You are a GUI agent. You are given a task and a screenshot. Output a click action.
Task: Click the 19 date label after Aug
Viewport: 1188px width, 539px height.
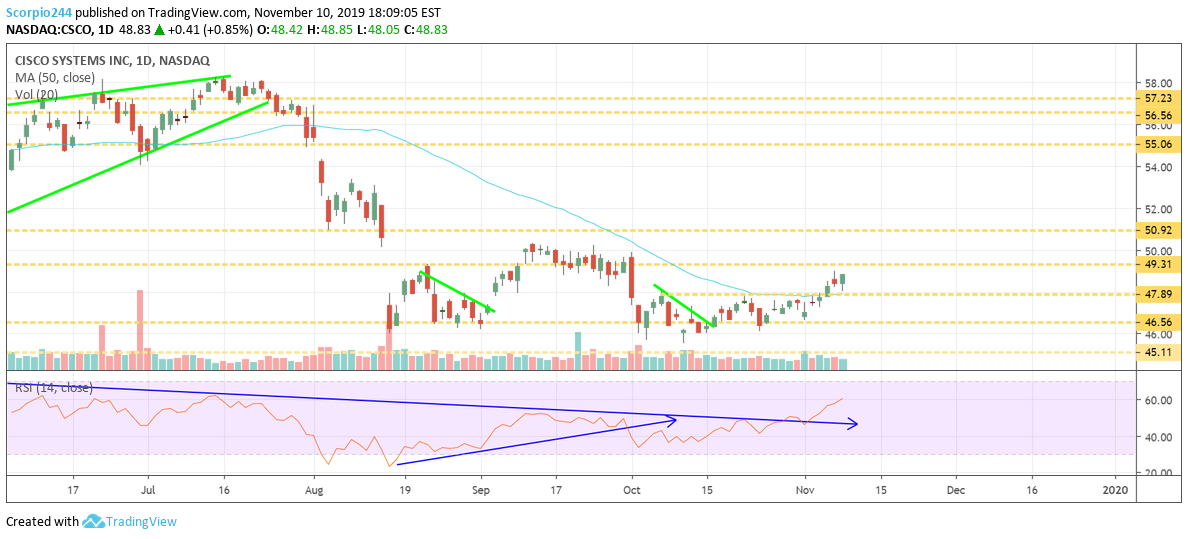(x=405, y=490)
